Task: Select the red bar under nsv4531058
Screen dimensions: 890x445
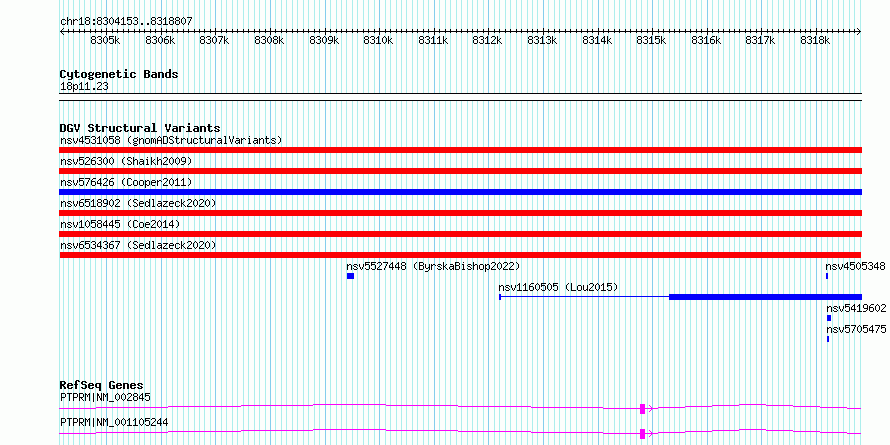Action: pyautogui.click(x=460, y=150)
